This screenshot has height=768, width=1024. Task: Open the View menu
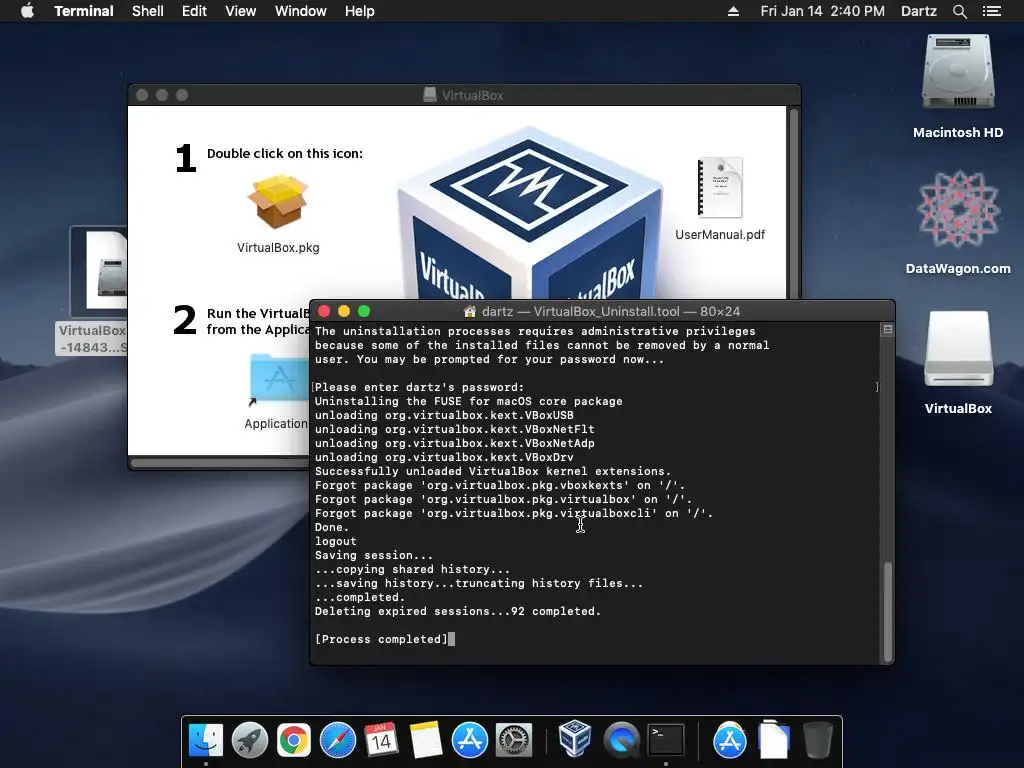(240, 11)
